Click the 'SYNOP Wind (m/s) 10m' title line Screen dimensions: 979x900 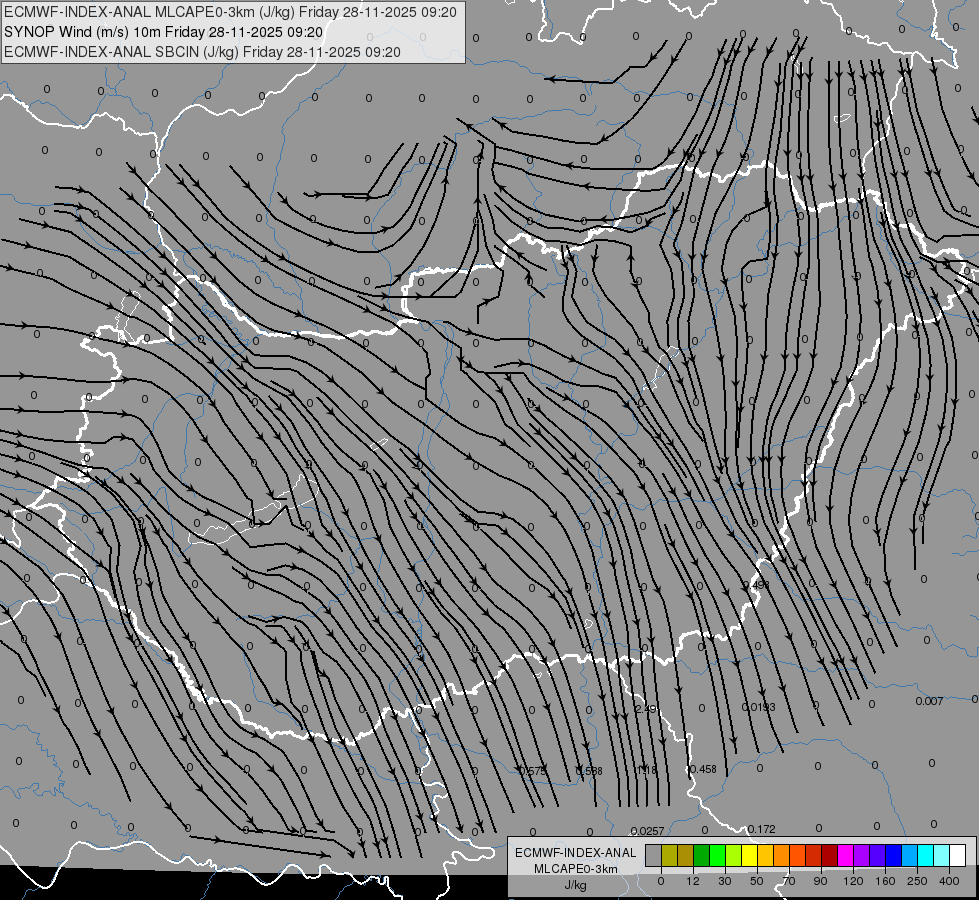pyautogui.click(x=164, y=32)
